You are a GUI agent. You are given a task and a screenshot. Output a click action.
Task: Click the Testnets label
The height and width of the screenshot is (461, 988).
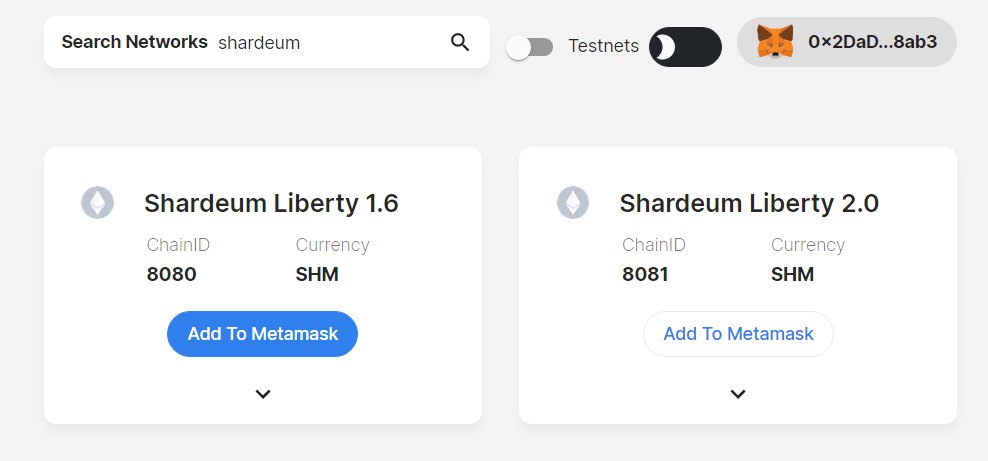tap(603, 46)
